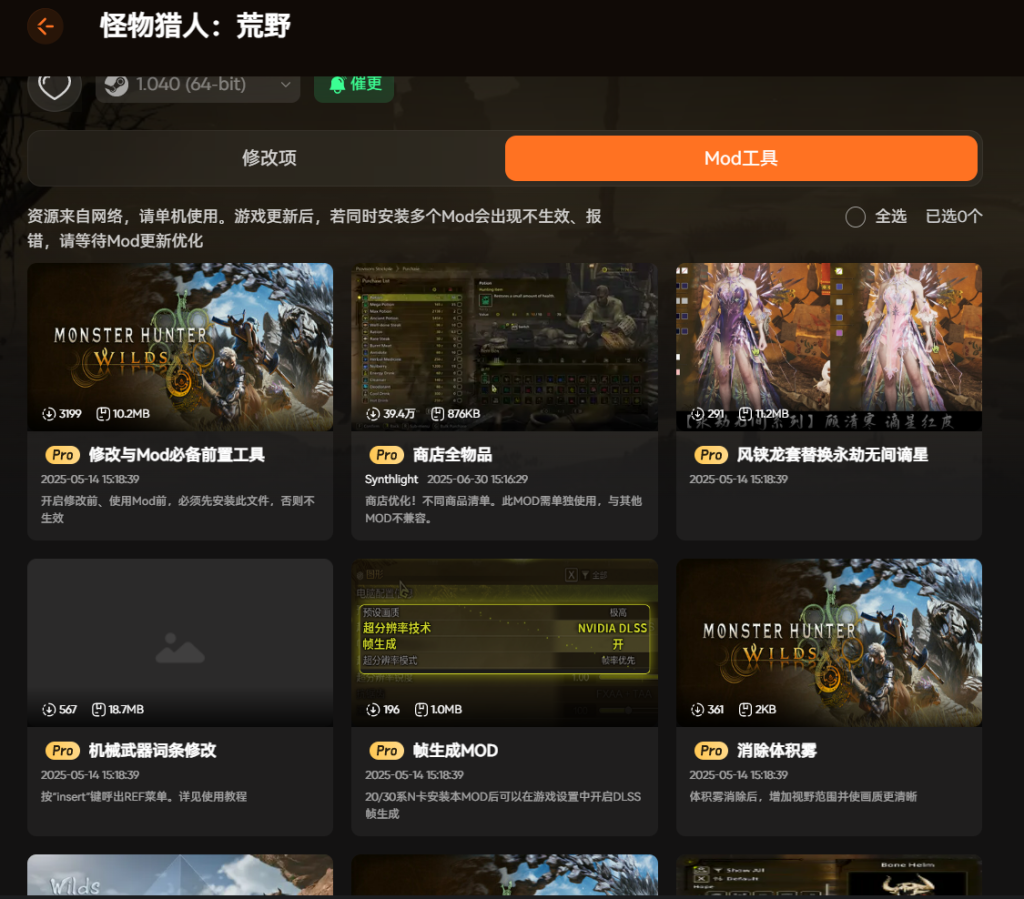Click the 机械武器词条修改 placeholder image

pos(180,642)
